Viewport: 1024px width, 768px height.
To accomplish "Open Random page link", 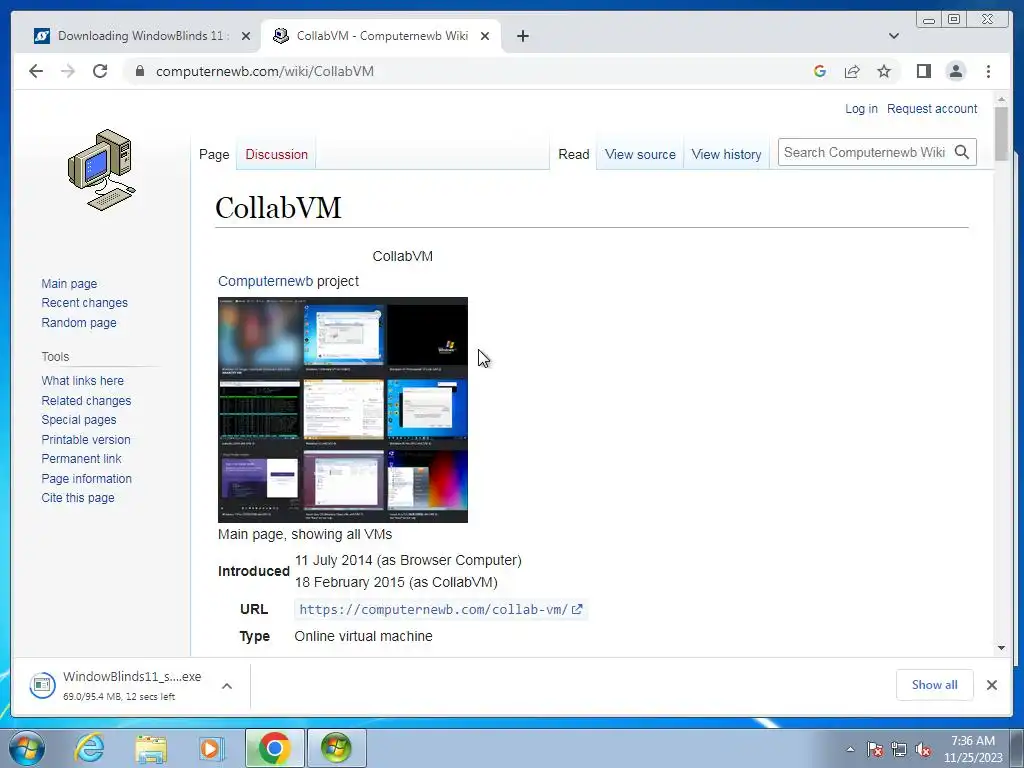I will pos(79,323).
